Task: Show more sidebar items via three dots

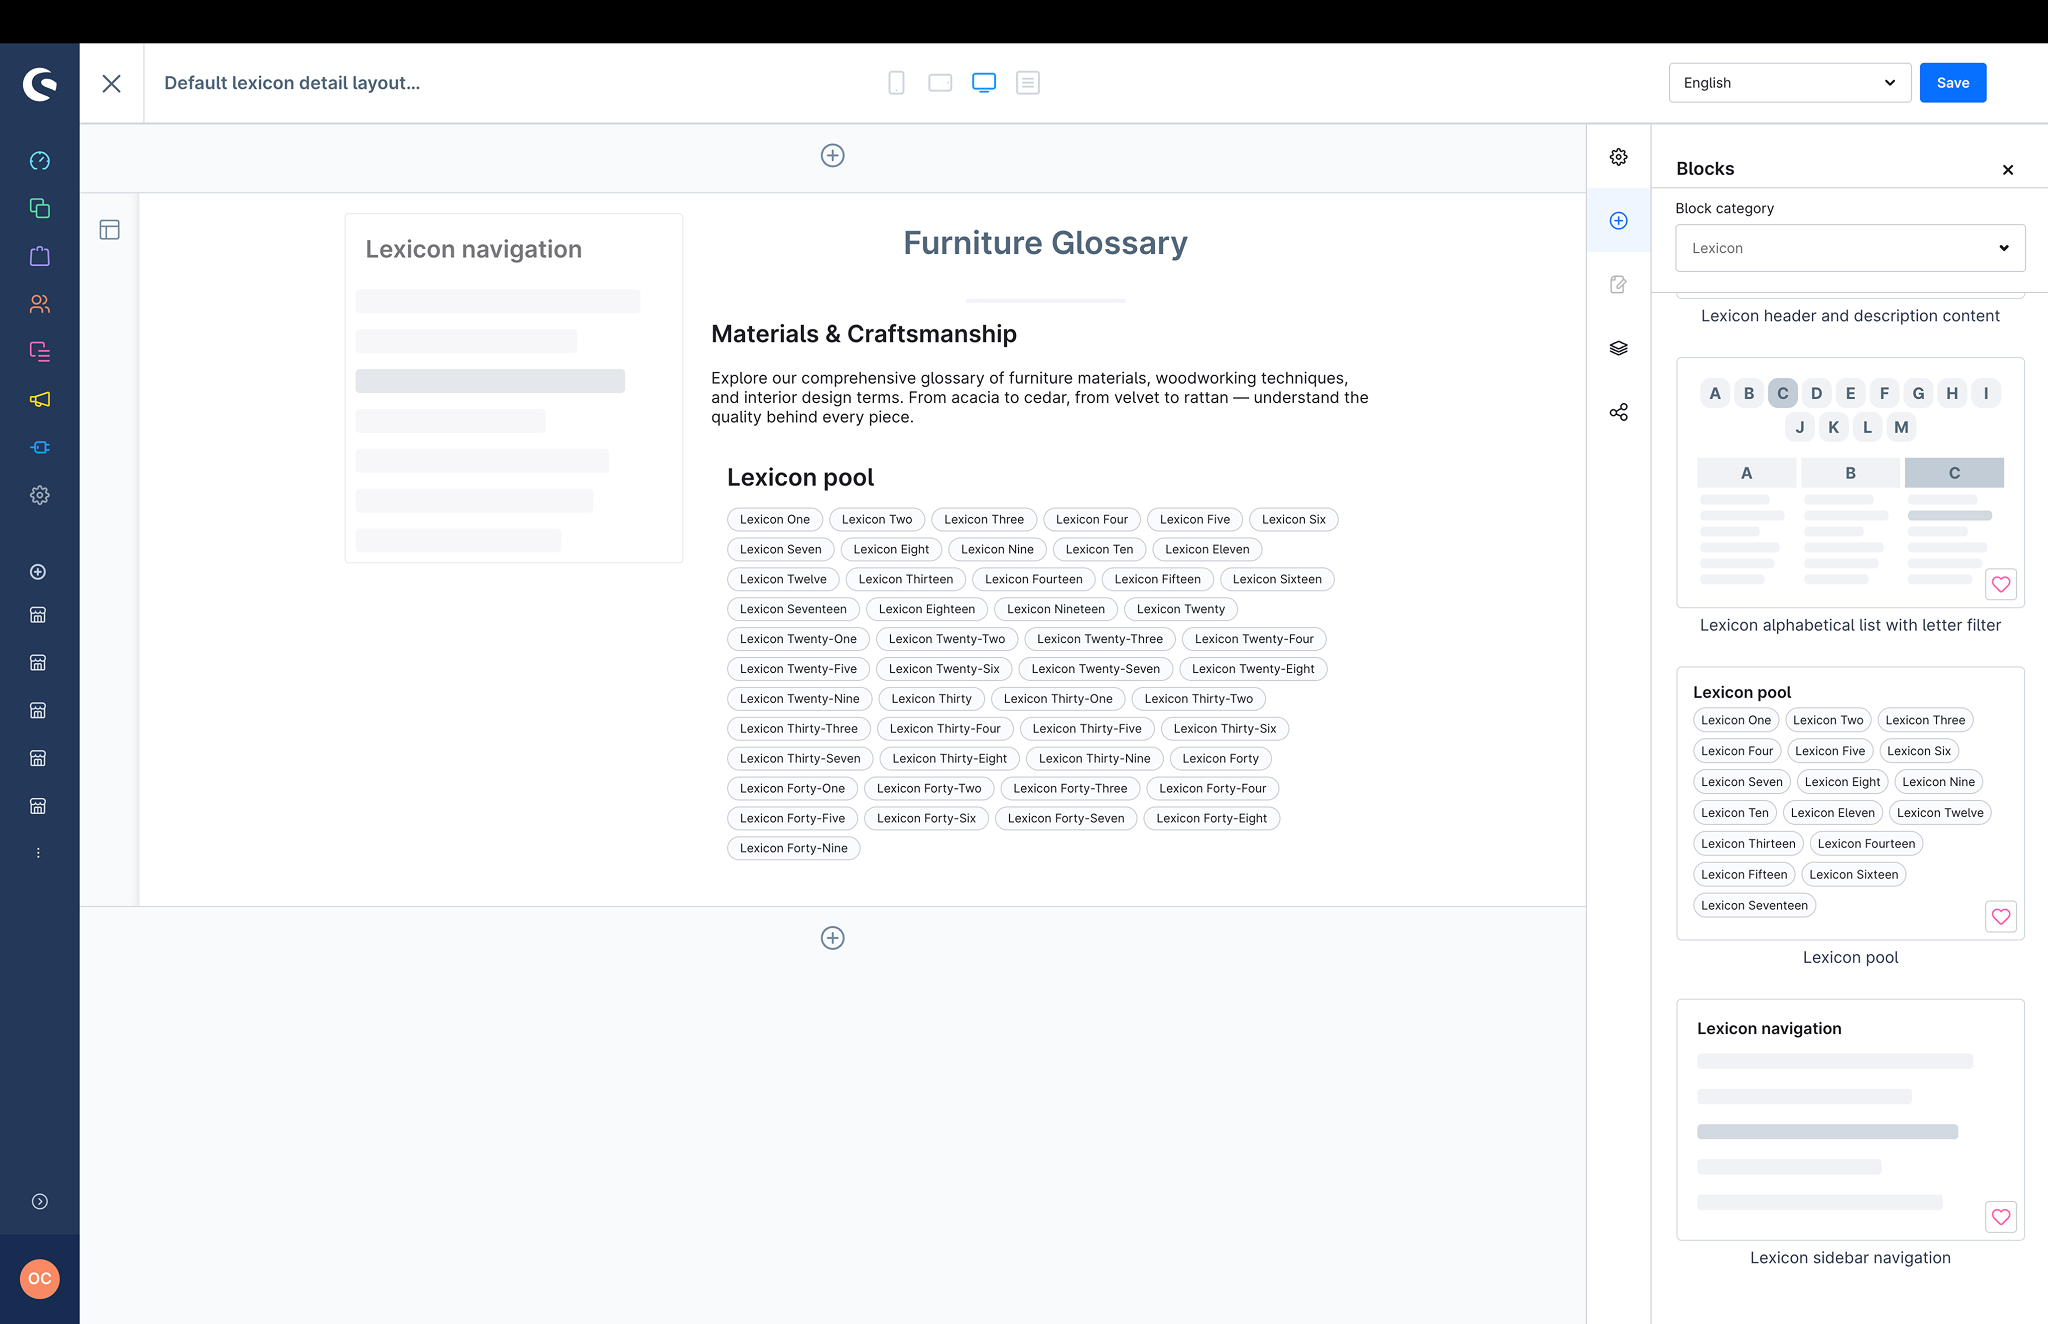Action: pyautogui.click(x=38, y=853)
